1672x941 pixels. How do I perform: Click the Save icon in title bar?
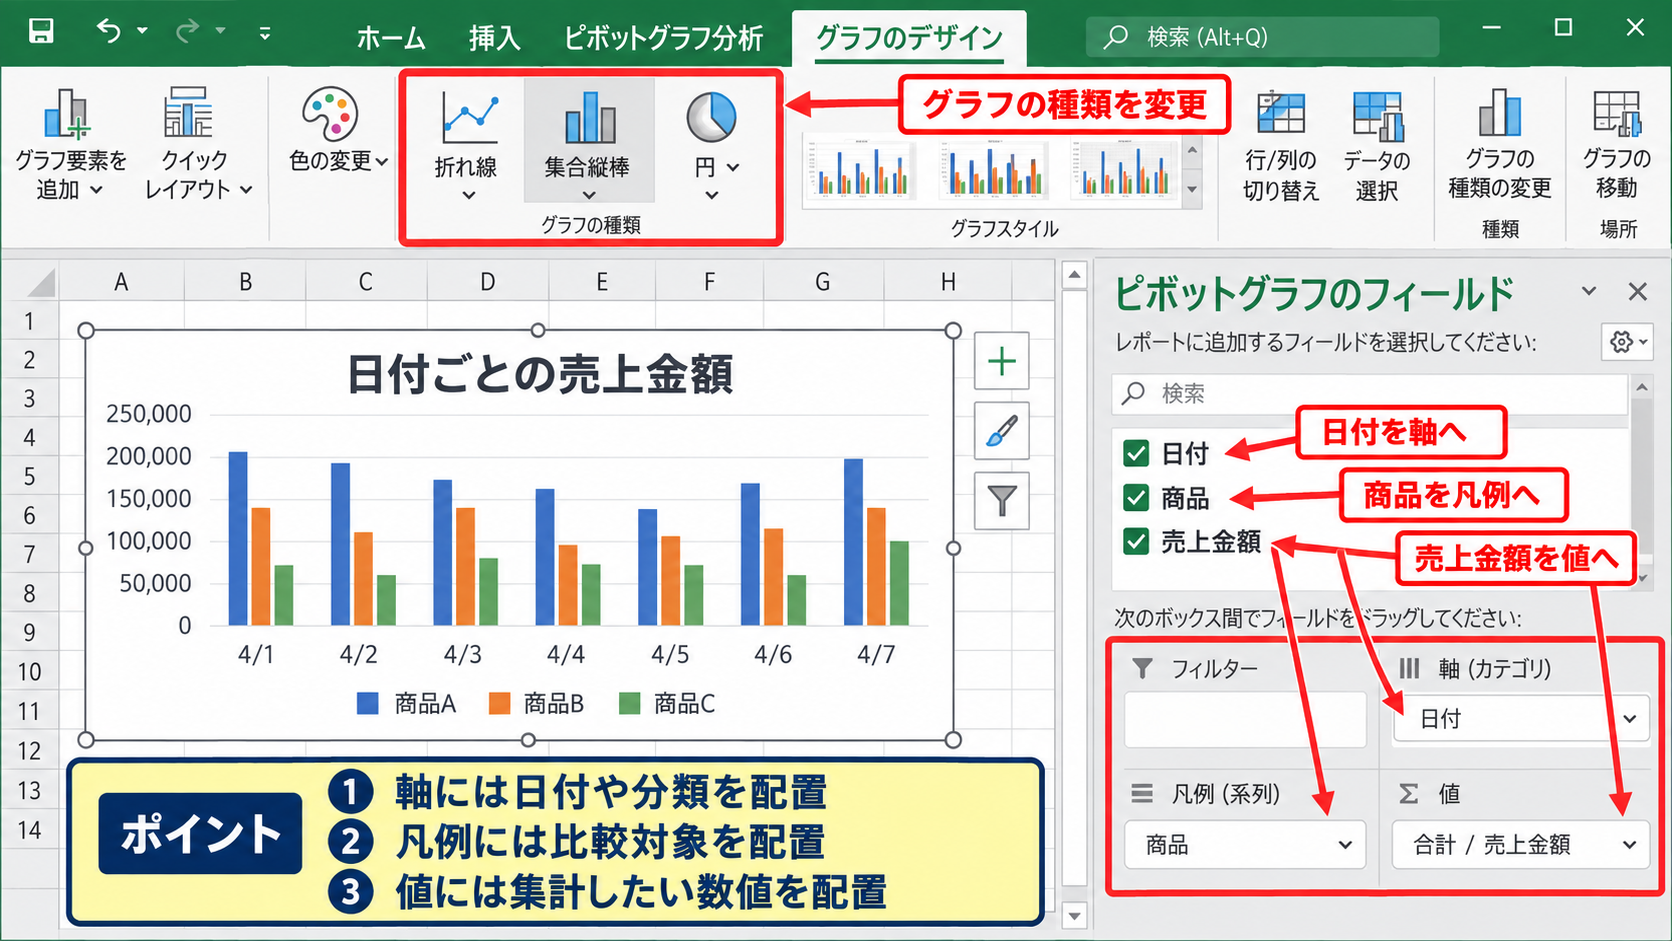click(41, 31)
